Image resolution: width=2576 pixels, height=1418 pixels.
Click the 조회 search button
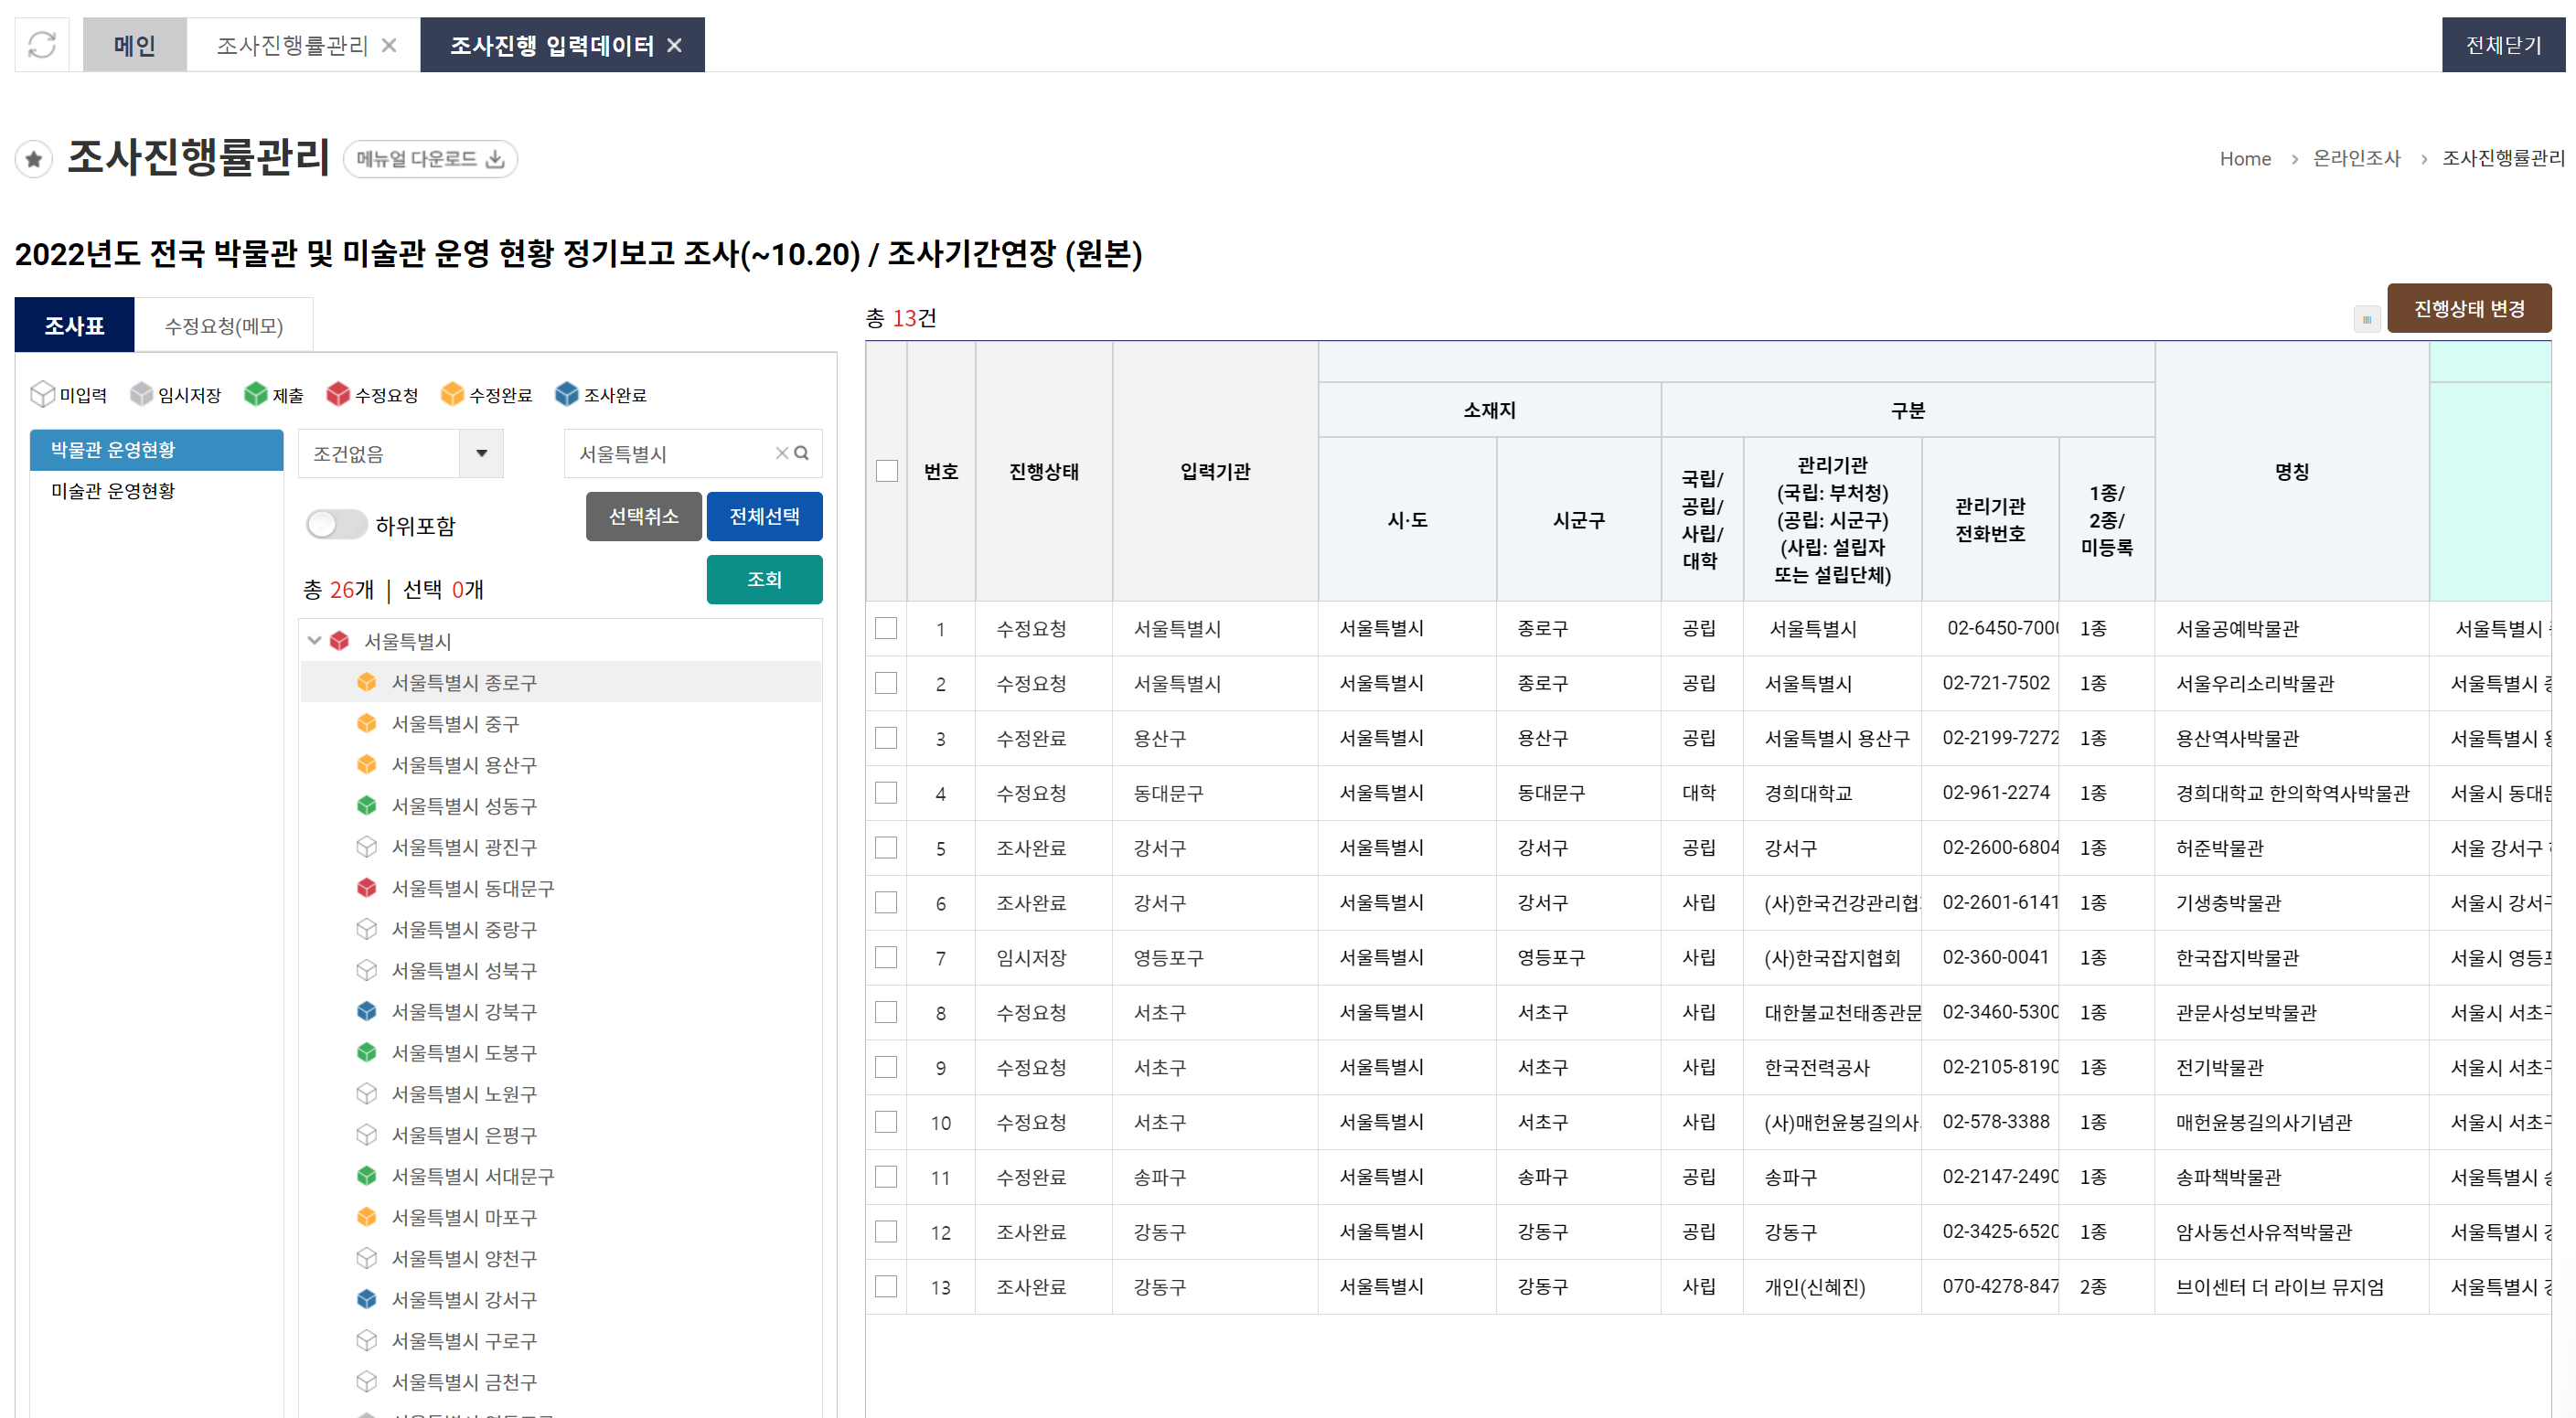click(764, 580)
